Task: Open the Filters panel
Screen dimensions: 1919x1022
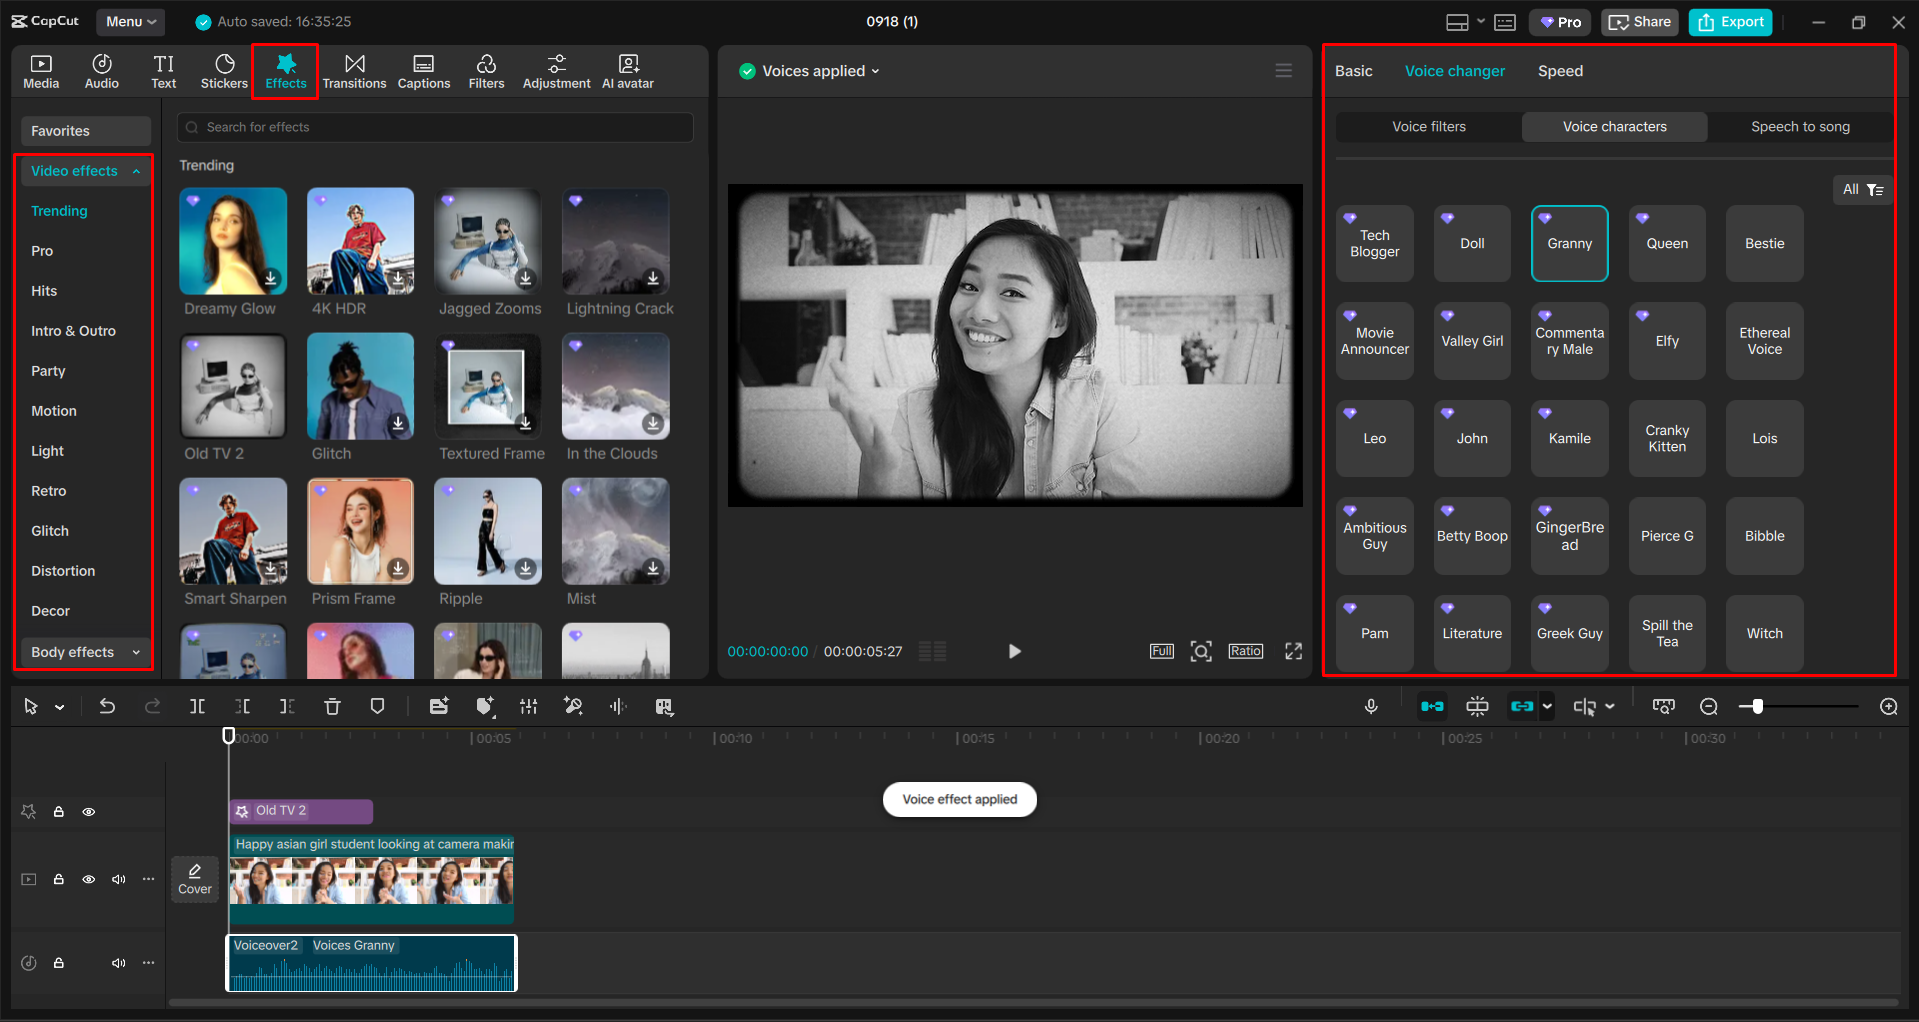Action: coord(487,70)
